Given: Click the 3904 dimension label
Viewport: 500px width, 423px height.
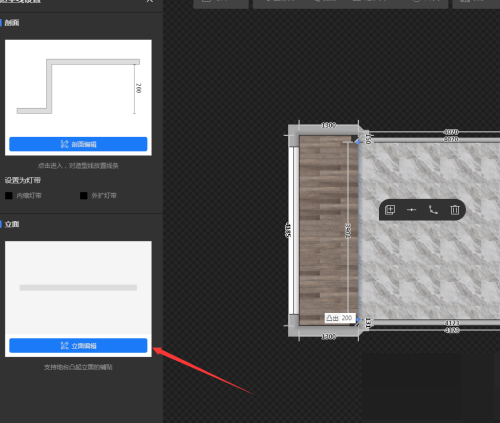Looking at the screenshot, I should (348, 231).
